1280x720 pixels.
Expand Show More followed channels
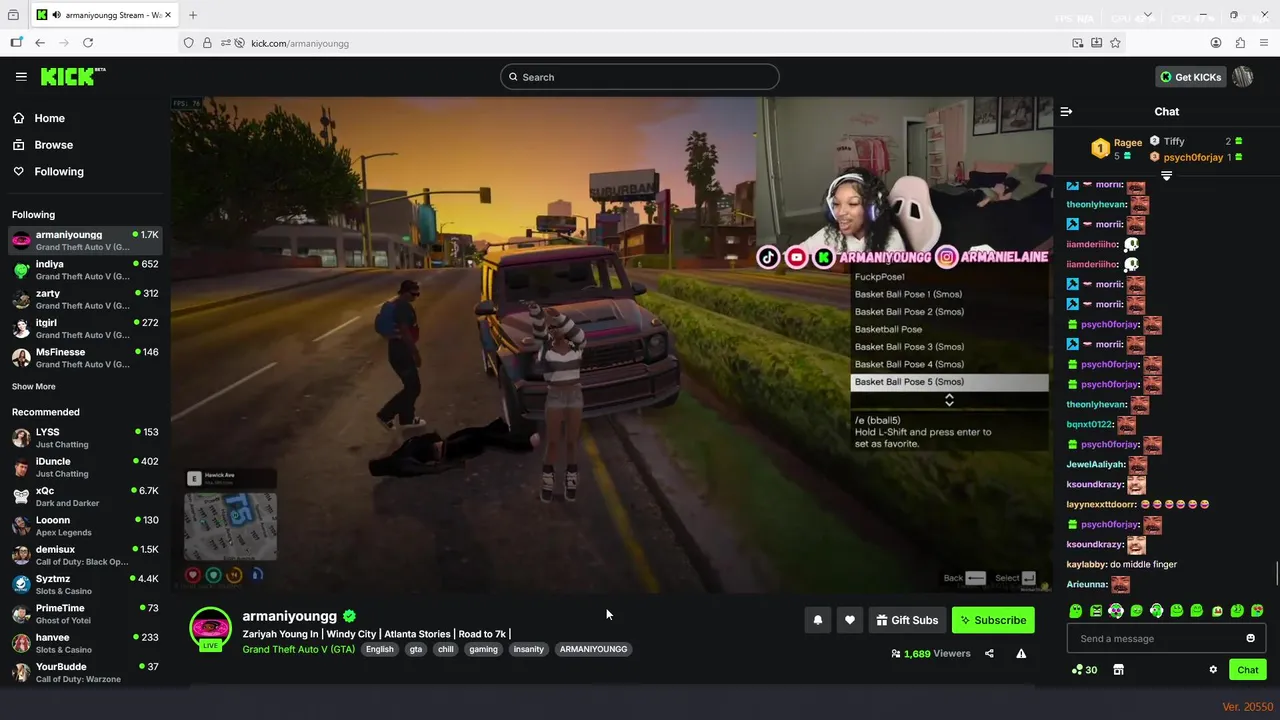point(34,387)
